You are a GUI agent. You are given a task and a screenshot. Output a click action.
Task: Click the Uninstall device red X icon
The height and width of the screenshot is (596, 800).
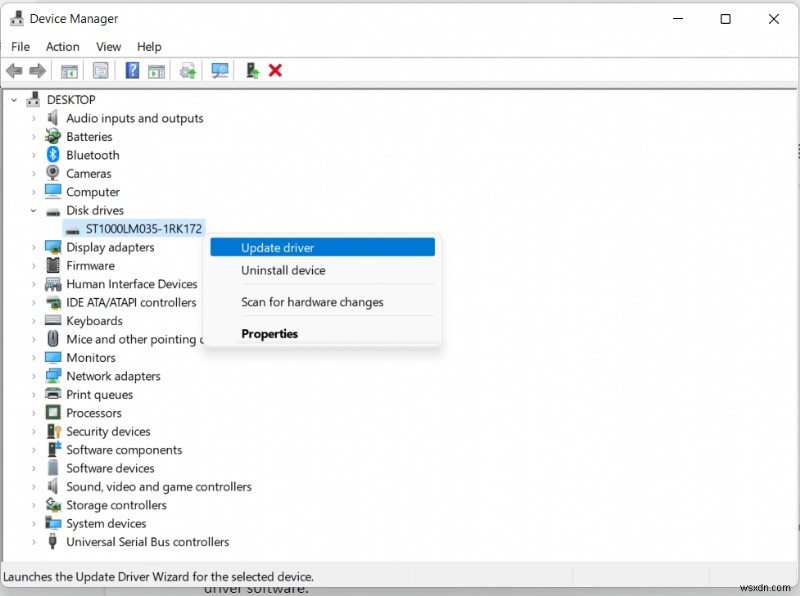pyautogui.click(x=274, y=70)
